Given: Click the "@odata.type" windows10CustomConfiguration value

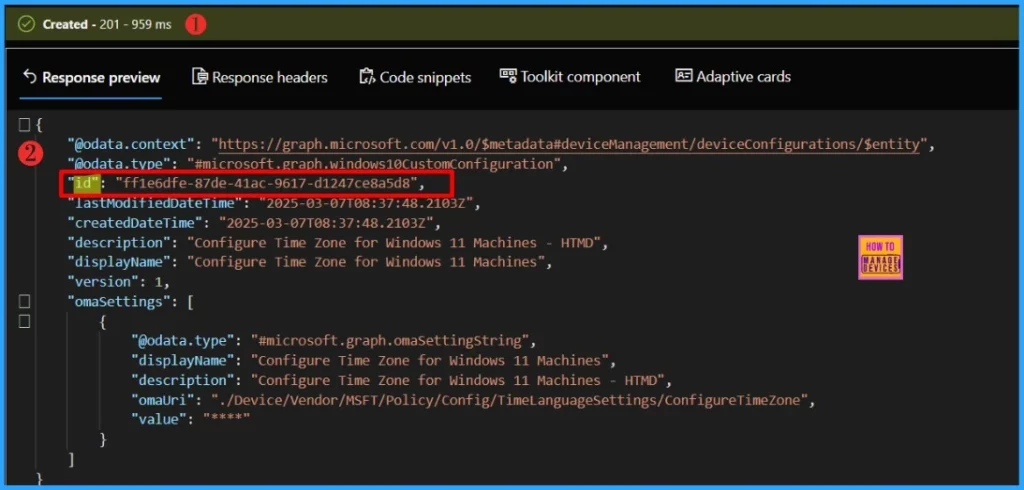Looking at the screenshot, I should tap(374, 164).
